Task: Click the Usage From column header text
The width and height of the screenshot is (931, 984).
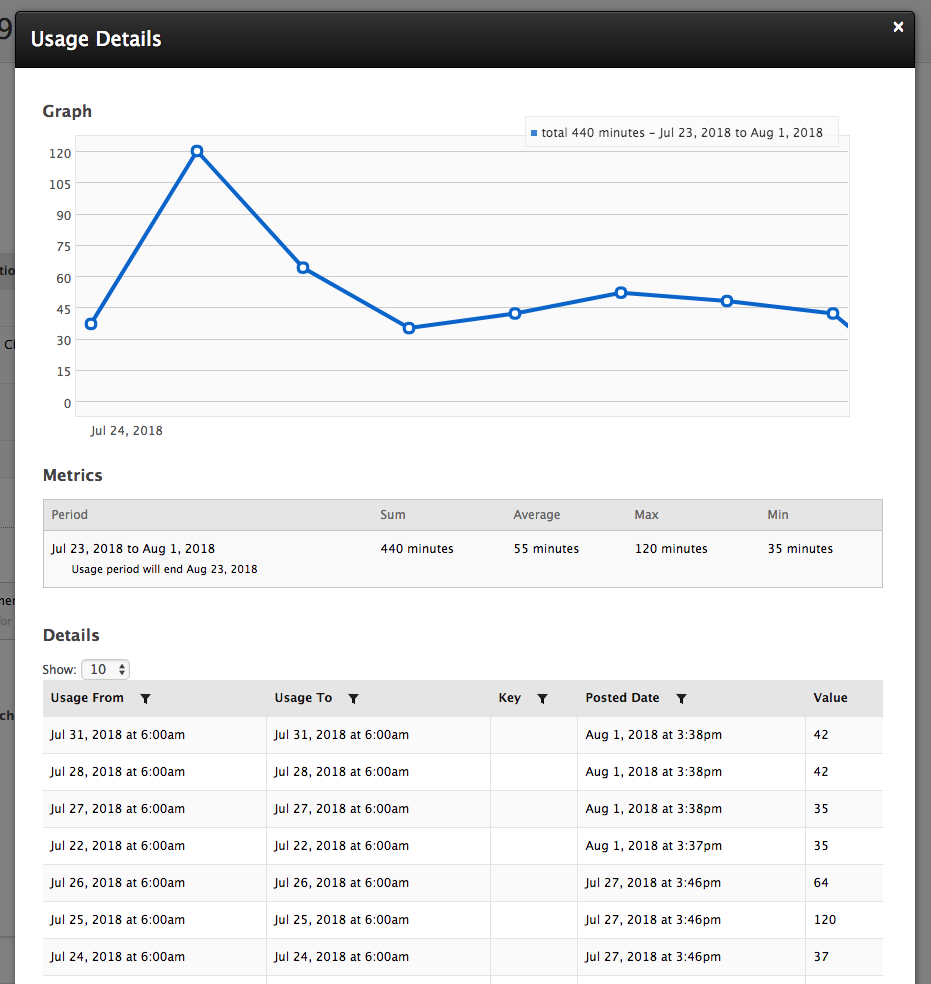Action: (x=87, y=698)
